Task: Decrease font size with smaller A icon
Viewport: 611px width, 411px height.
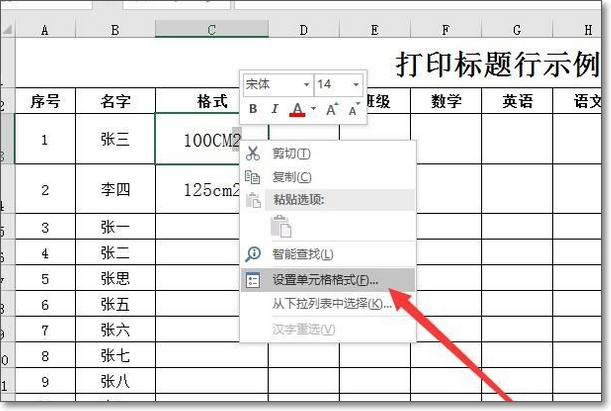Action: click(354, 109)
